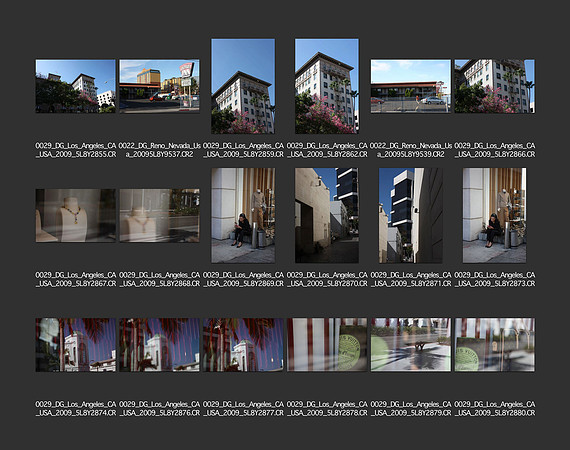Image resolution: width=570 pixels, height=450 pixels.
Task: Select thumbnail 5L8Y2867 necklace display bust
Action: (76, 216)
